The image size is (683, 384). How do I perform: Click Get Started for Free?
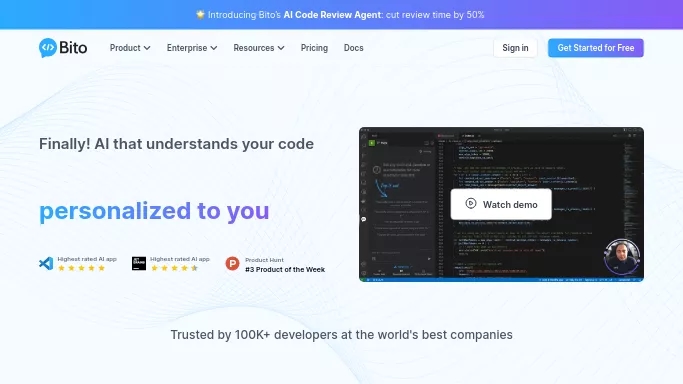(x=595, y=48)
